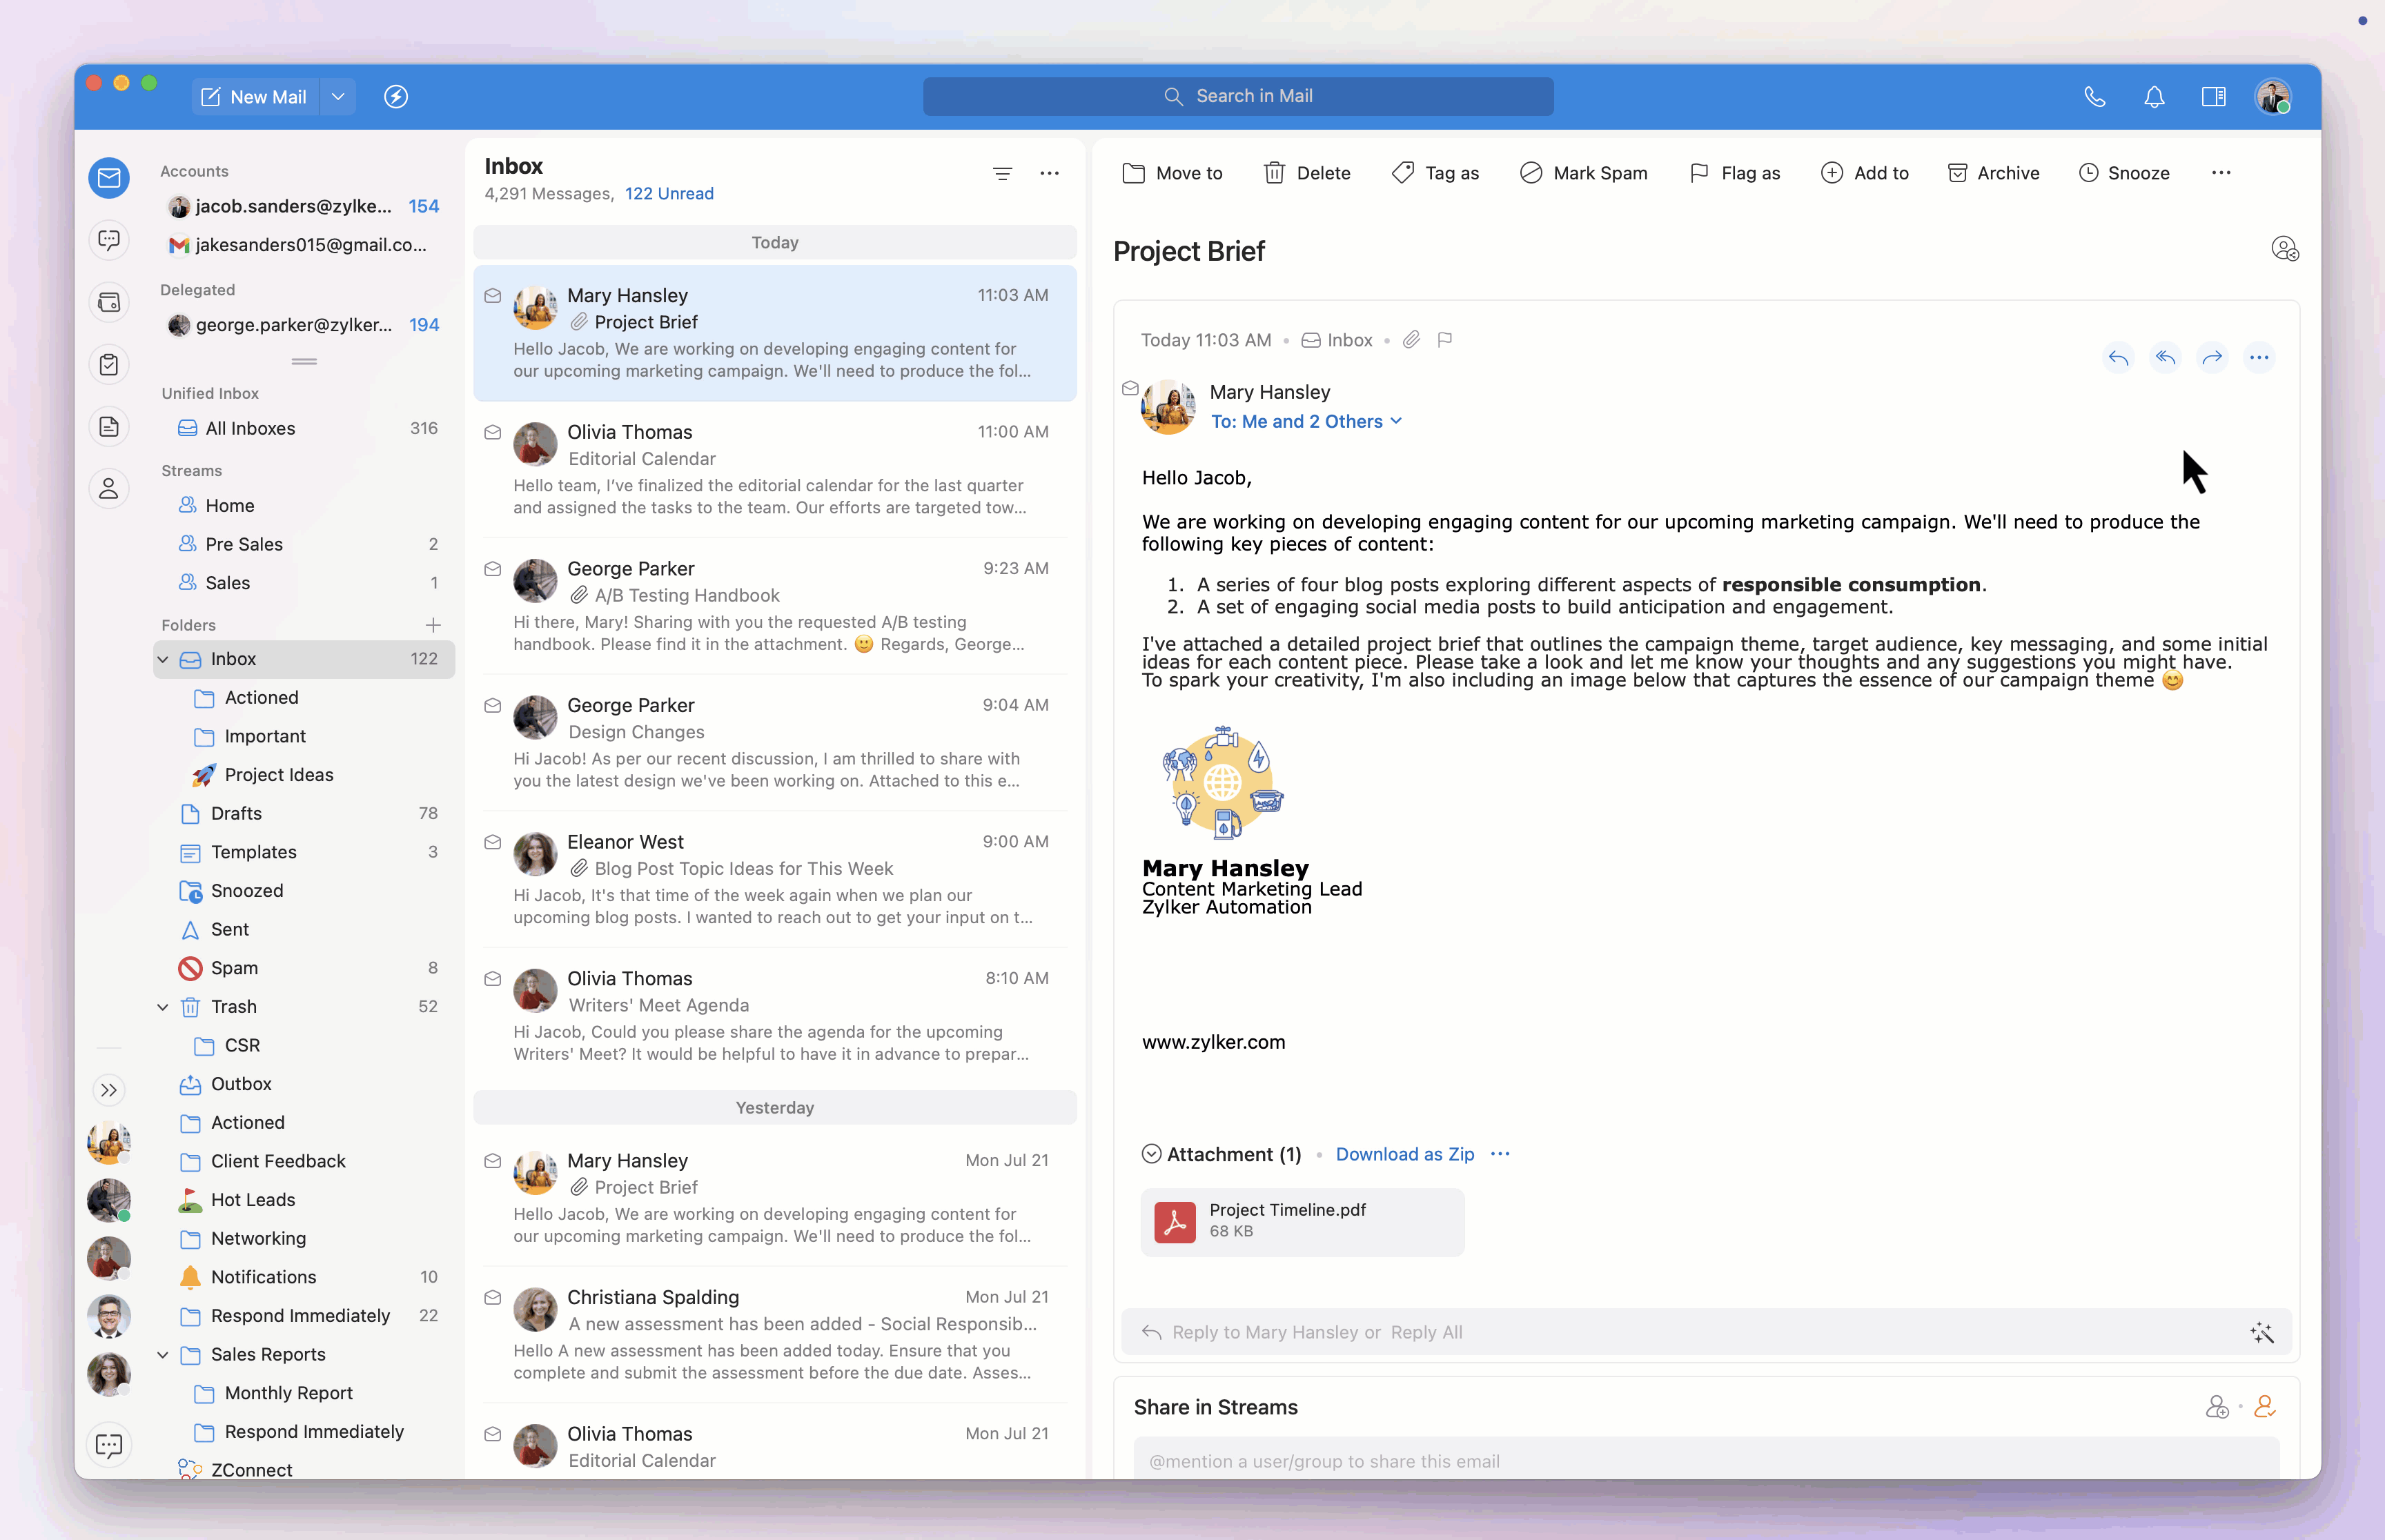Flag the open Project Brief email
The width and height of the screenshot is (2385, 1540).
(x=1444, y=340)
